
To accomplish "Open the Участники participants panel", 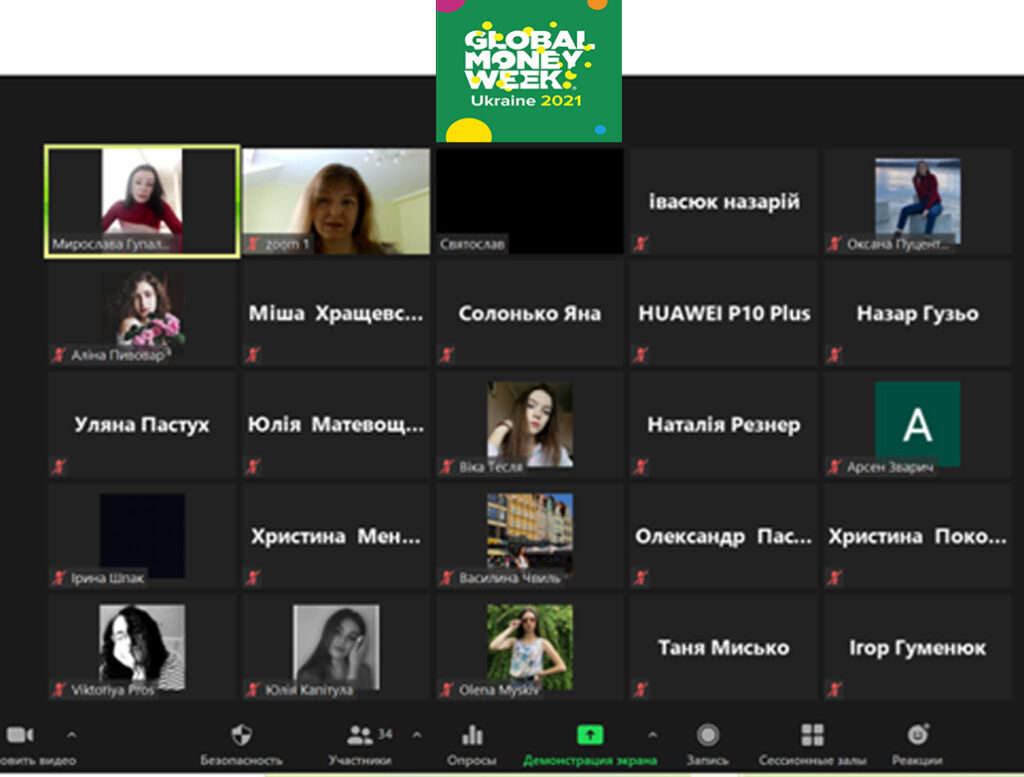I will click(x=360, y=736).
